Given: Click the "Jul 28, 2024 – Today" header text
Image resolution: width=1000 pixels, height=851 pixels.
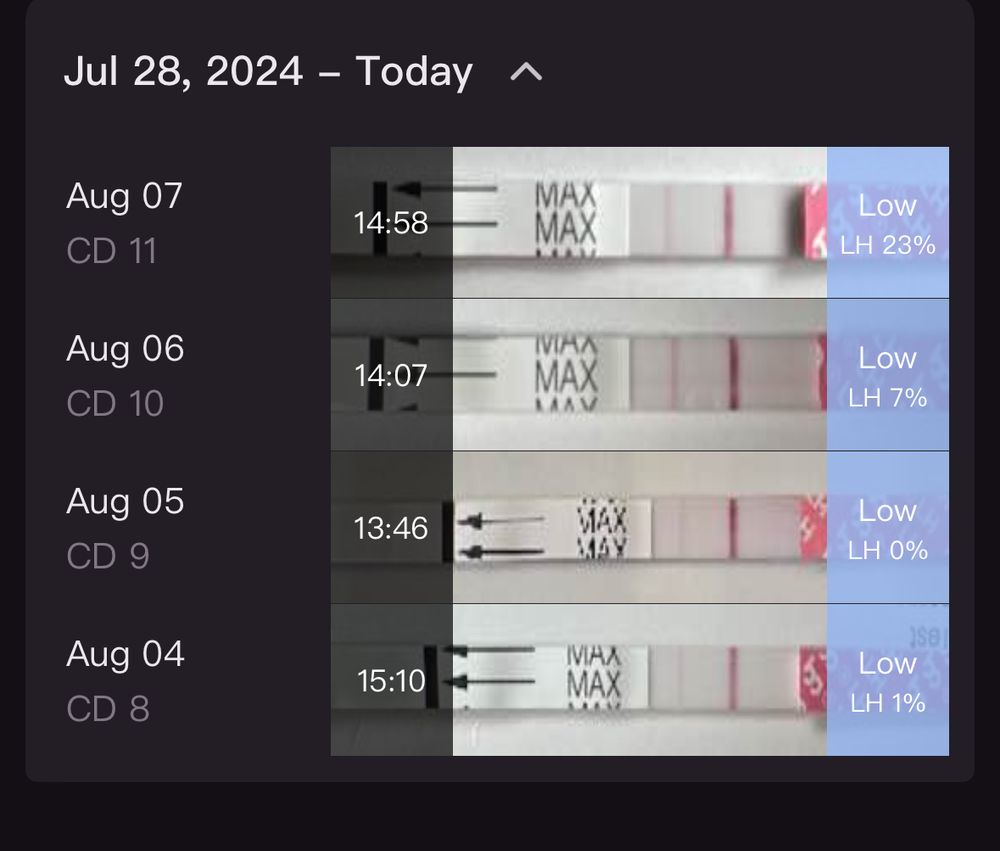Looking at the screenshot, I should coord(268,72).
